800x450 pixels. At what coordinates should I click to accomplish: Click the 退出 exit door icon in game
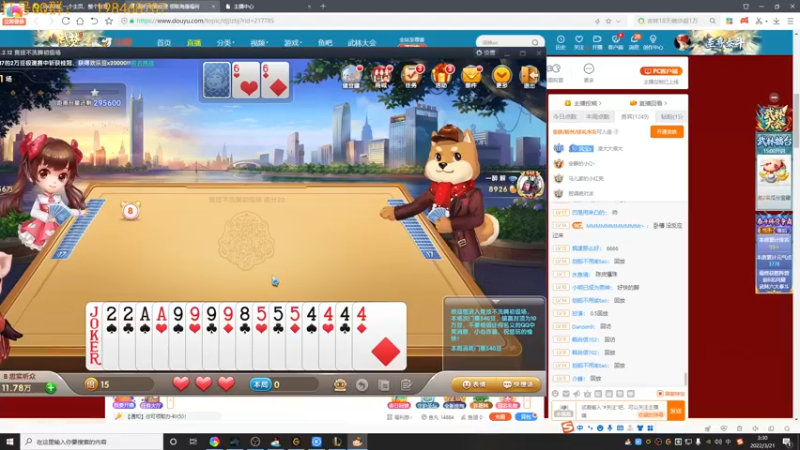pyautogui.click(x=530, y=76)
